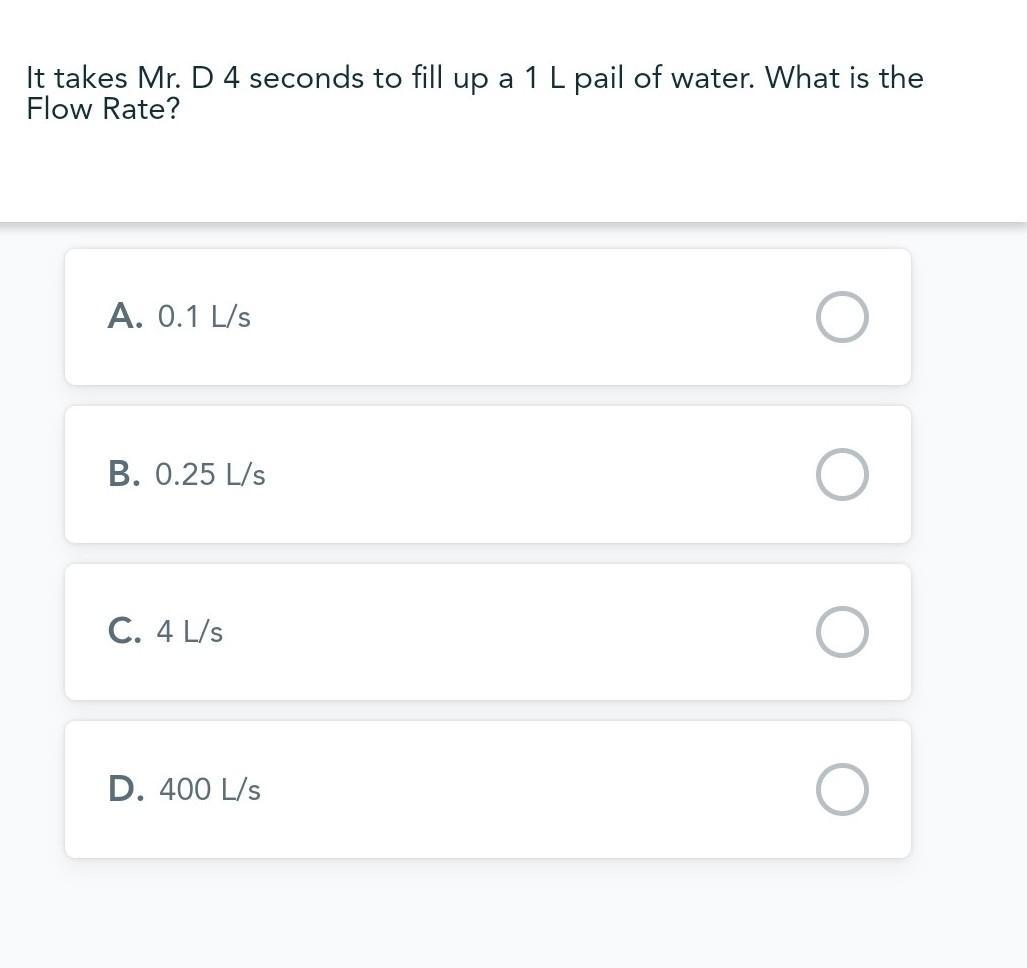This screenshot has width=1027, height=968.
Task: Select the radio button for option A
Action: [x=842, y=317]
